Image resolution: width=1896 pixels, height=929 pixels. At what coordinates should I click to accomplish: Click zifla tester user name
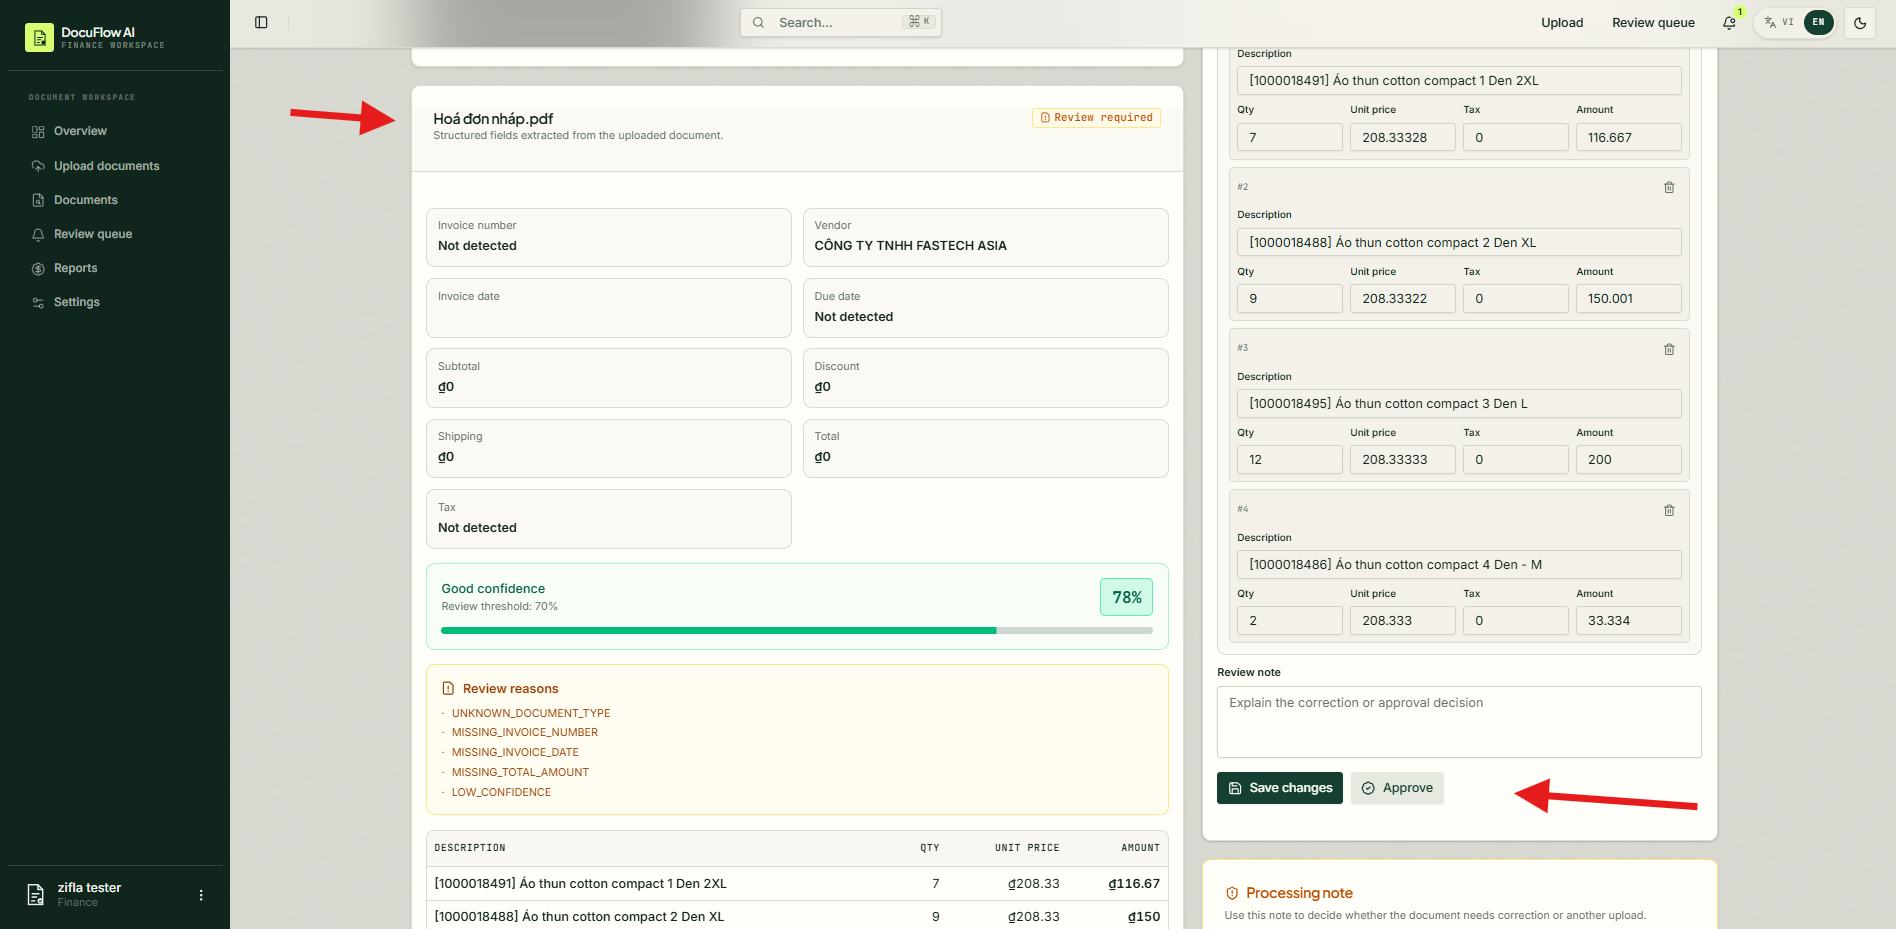[89, 888]
